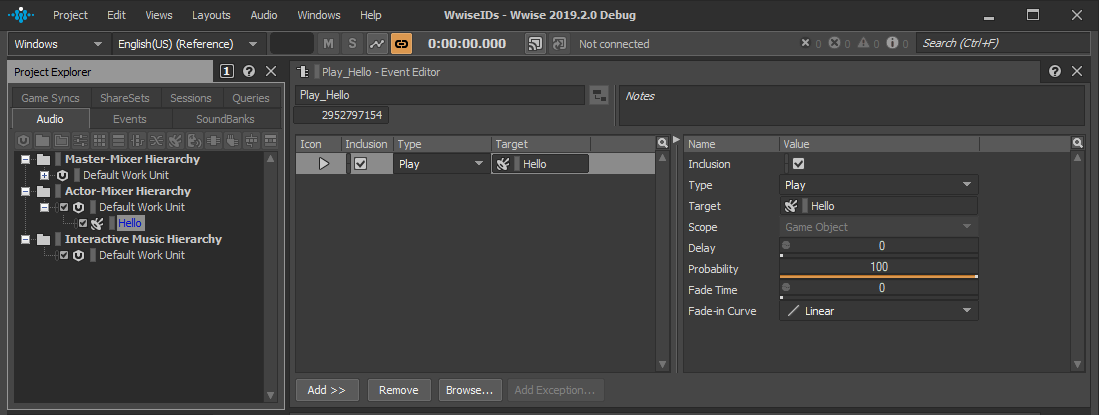Image resolution: width=1099 pixels, height=415 pixels.
Task: Open the Fade-in Curve Linear dropdown
Action: 878,311
